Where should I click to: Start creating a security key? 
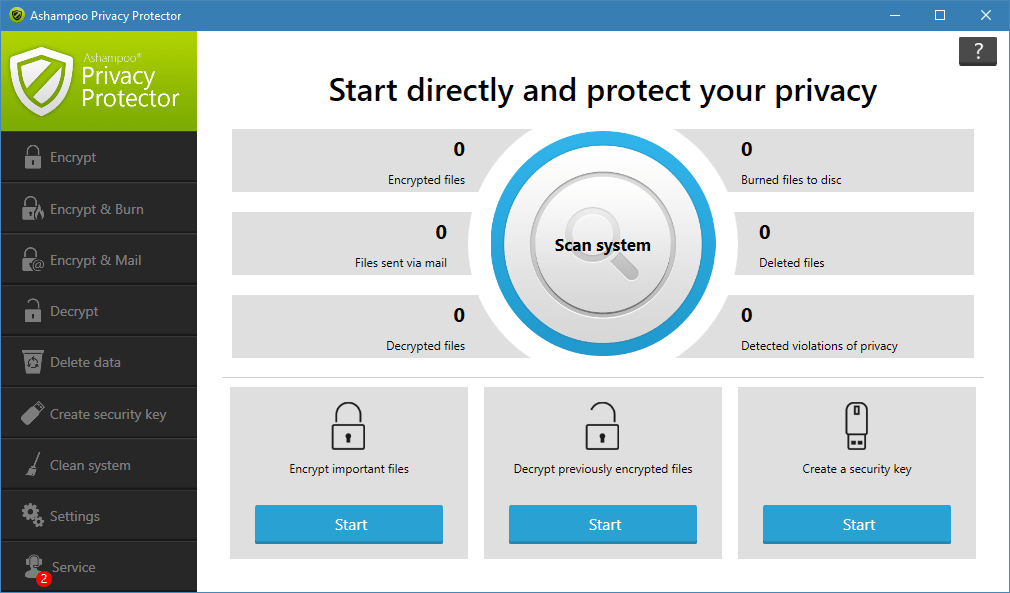click(x=857, y=524)
